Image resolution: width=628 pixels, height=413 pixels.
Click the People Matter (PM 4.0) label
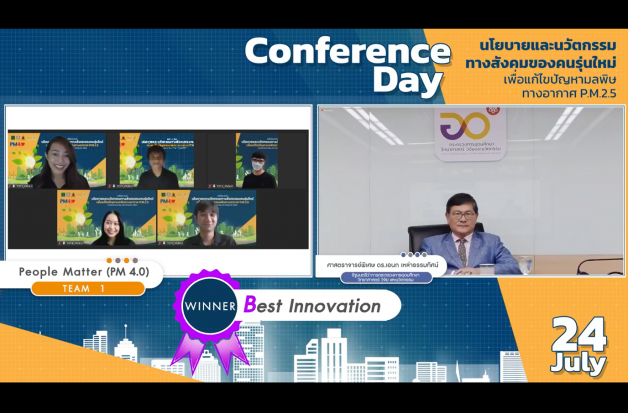pyautogui.click(x=79, y=272)
